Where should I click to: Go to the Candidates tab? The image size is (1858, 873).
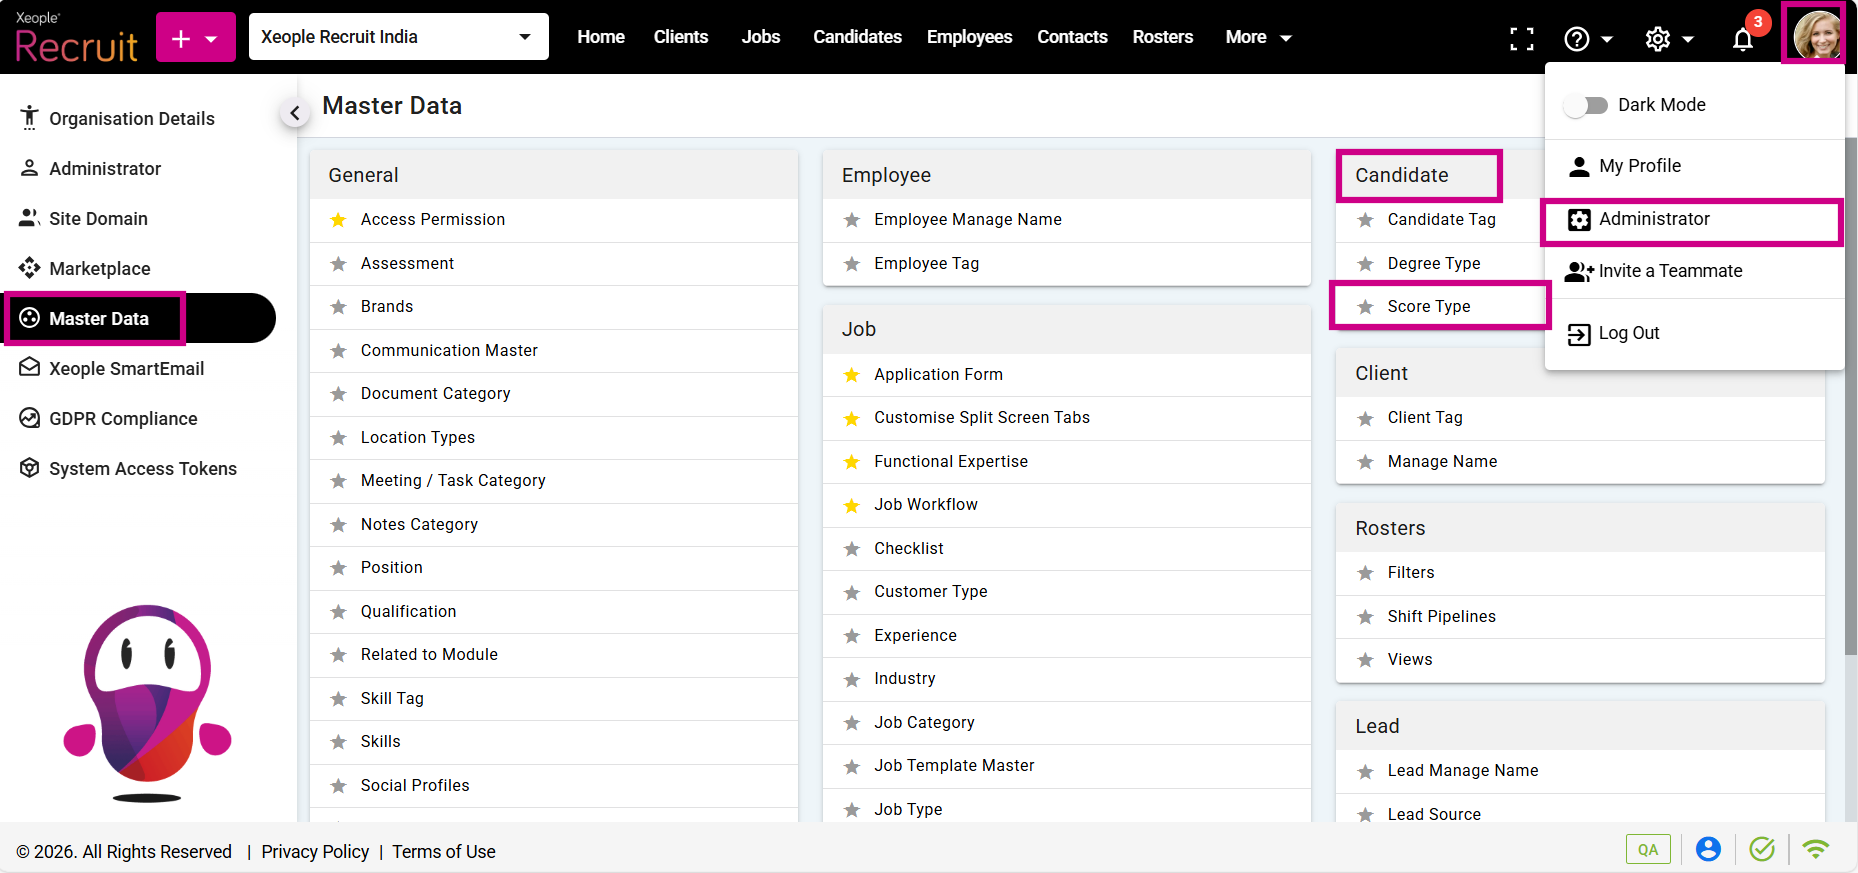pyautogui.click(x=857, y=37)
